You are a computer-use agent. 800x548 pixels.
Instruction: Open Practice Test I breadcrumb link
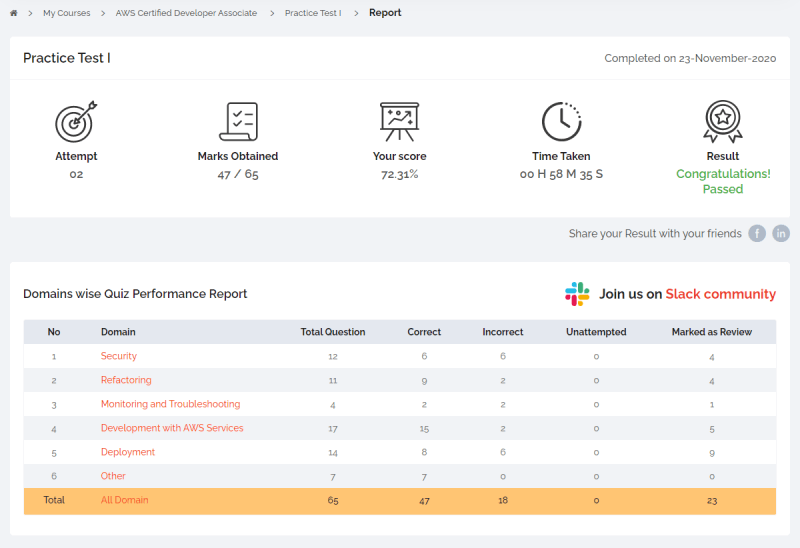click(x=313, y=13)
